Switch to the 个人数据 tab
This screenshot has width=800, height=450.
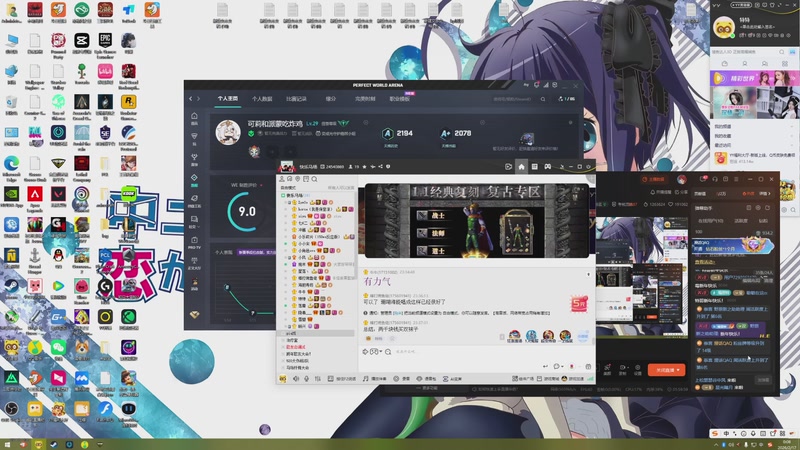pyautogui.click(x=262, y=99)
